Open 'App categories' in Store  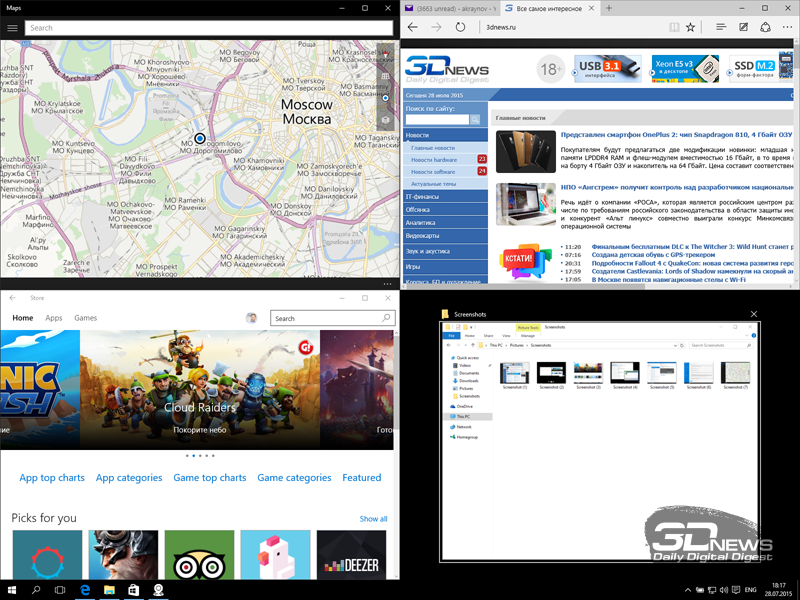129,478
